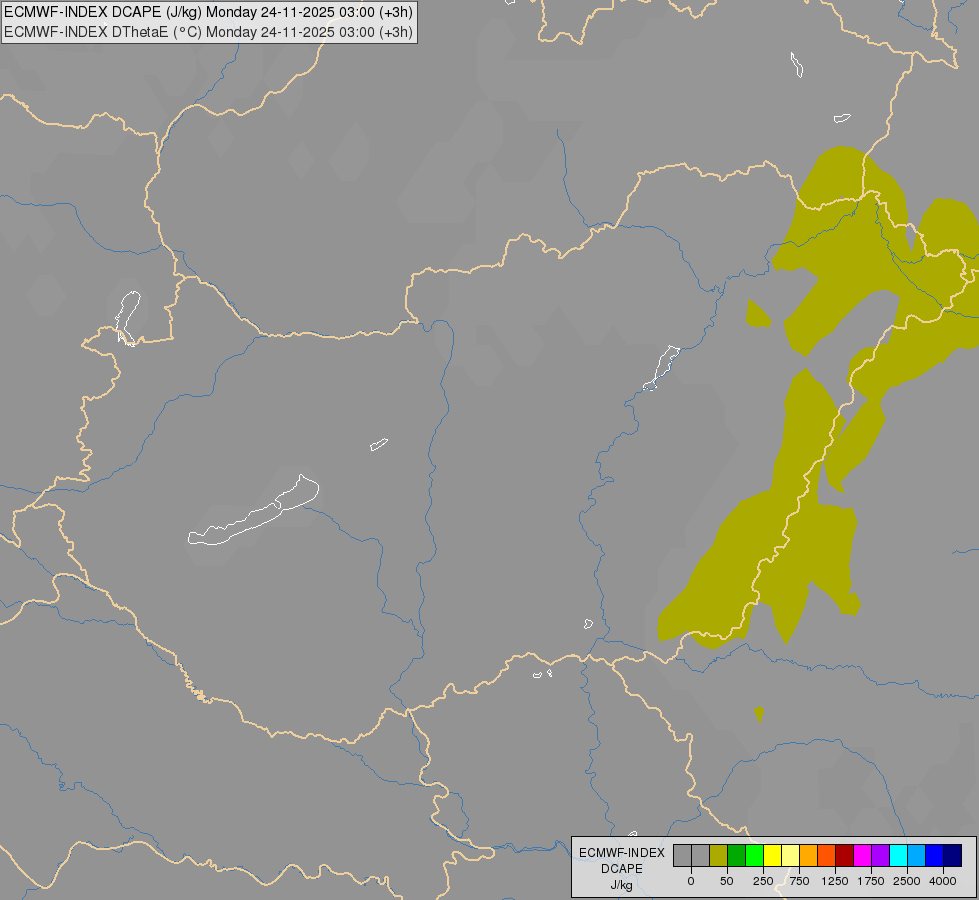
Task: Click the dark red legend swatch
Action: click(845, 855)
